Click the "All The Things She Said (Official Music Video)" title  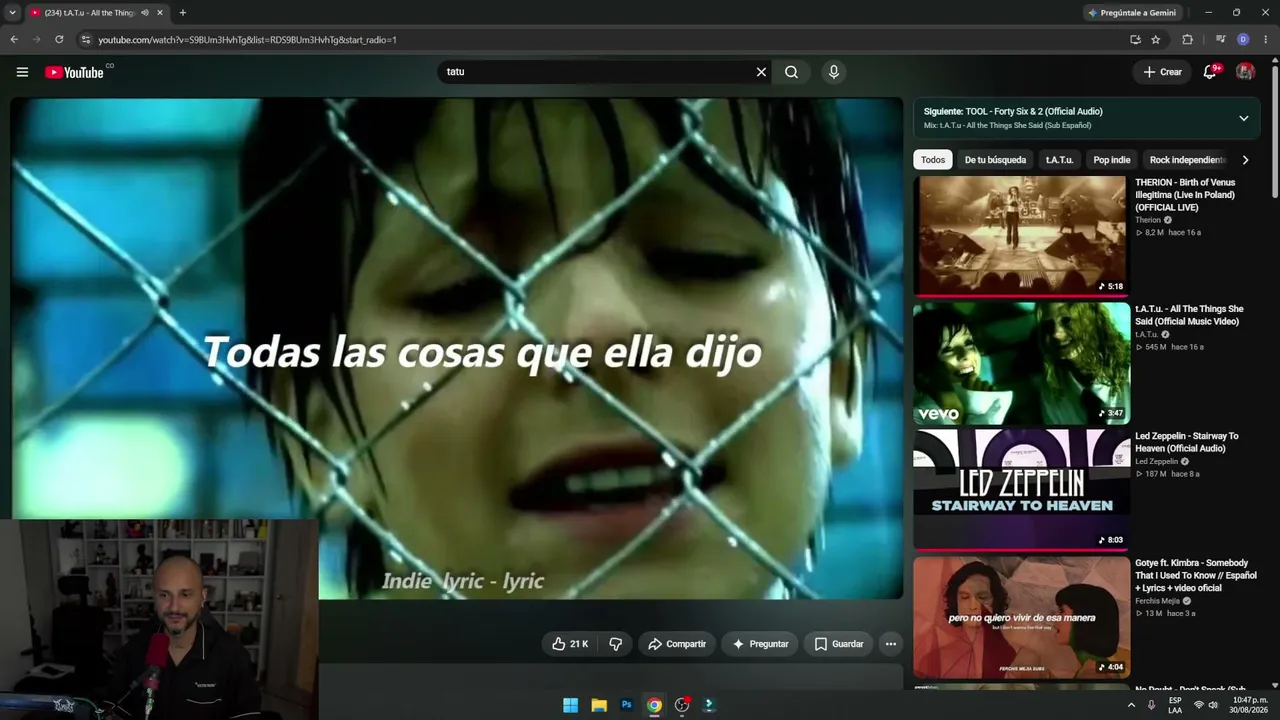tap(1189, 315)
